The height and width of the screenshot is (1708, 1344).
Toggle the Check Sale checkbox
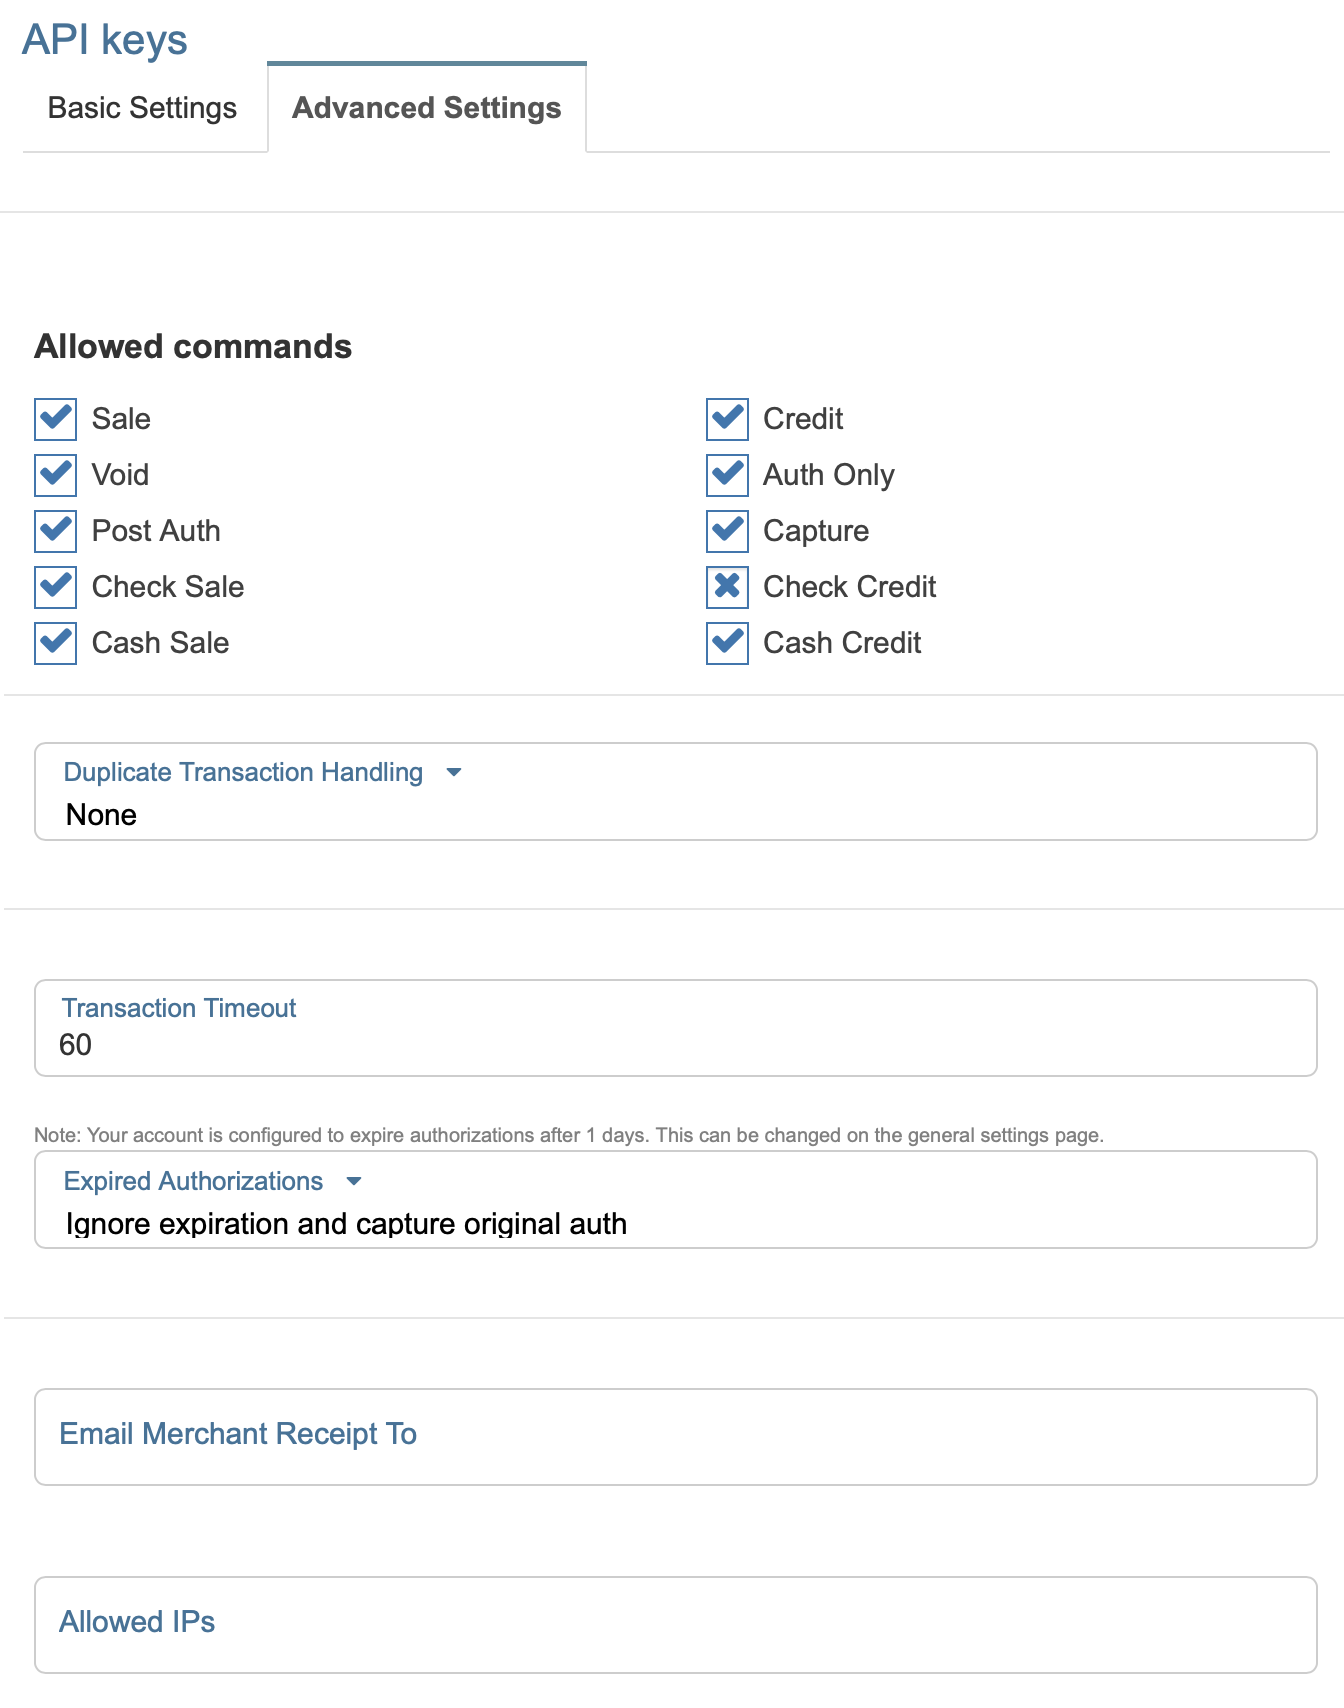click(x=56, y=587)
